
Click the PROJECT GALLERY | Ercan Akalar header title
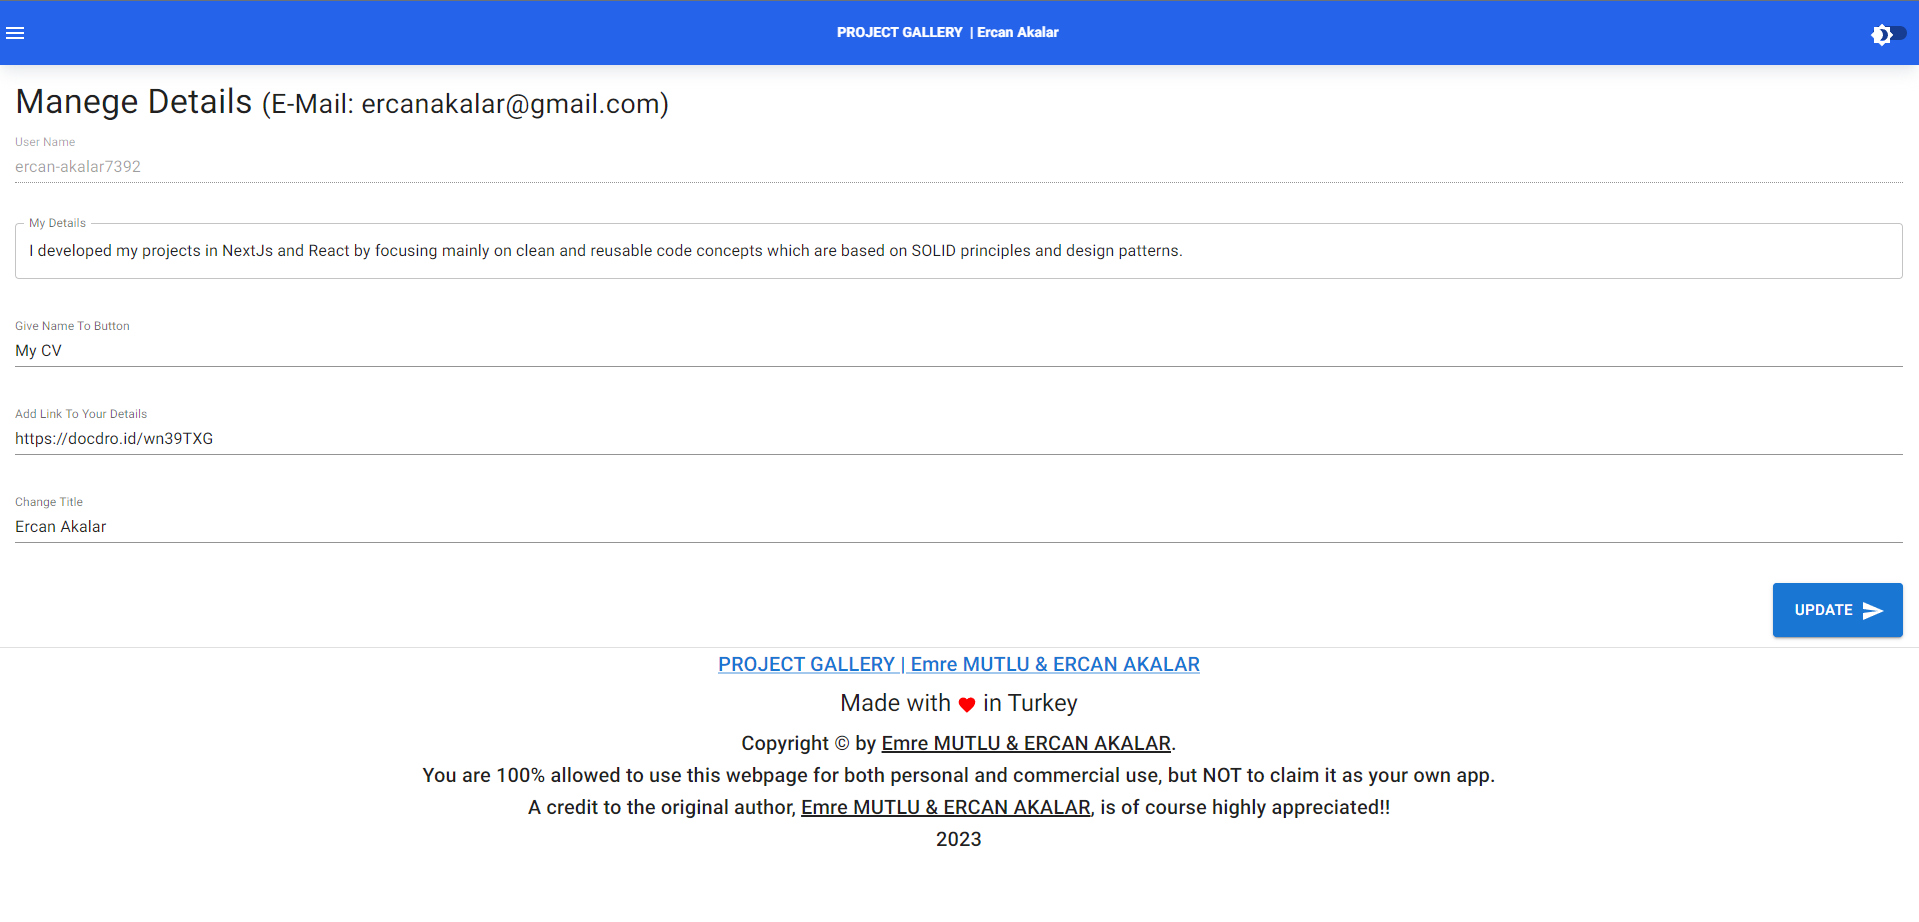pos(947,32)
